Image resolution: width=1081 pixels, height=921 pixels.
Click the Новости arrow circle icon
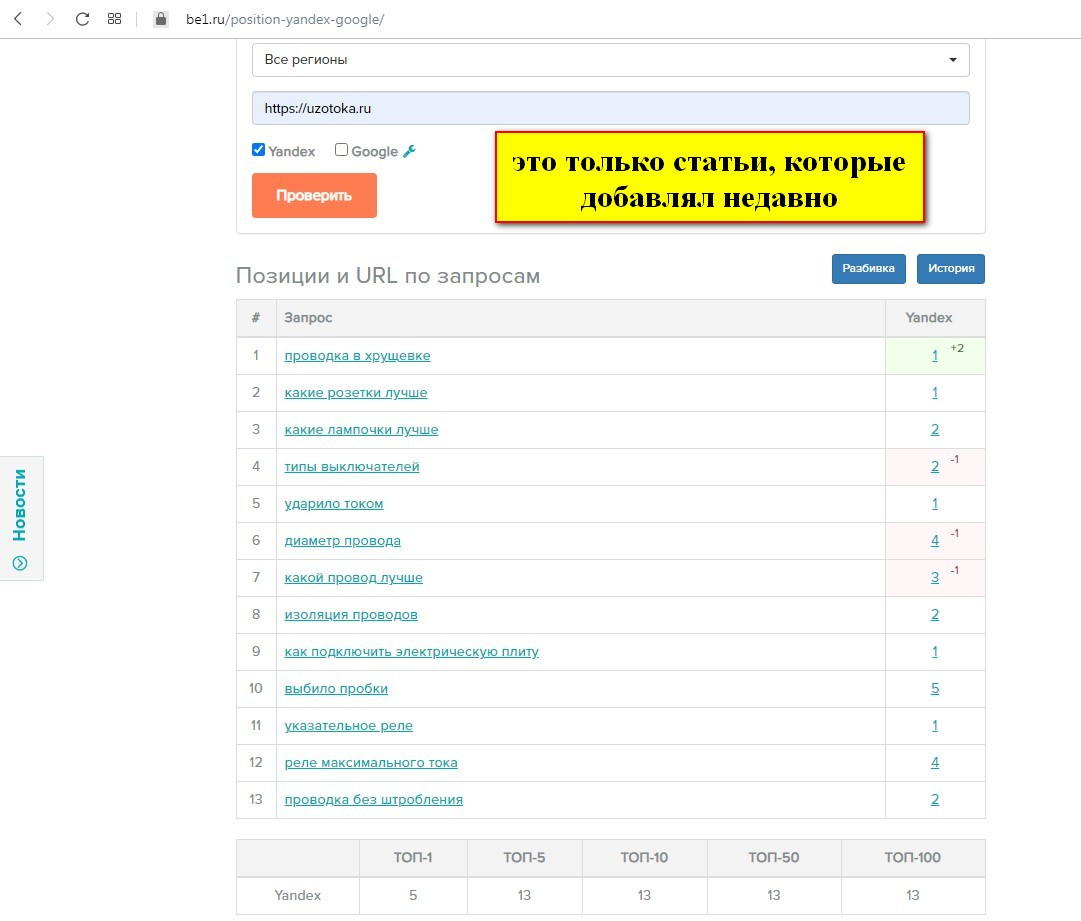click(20, 563)
